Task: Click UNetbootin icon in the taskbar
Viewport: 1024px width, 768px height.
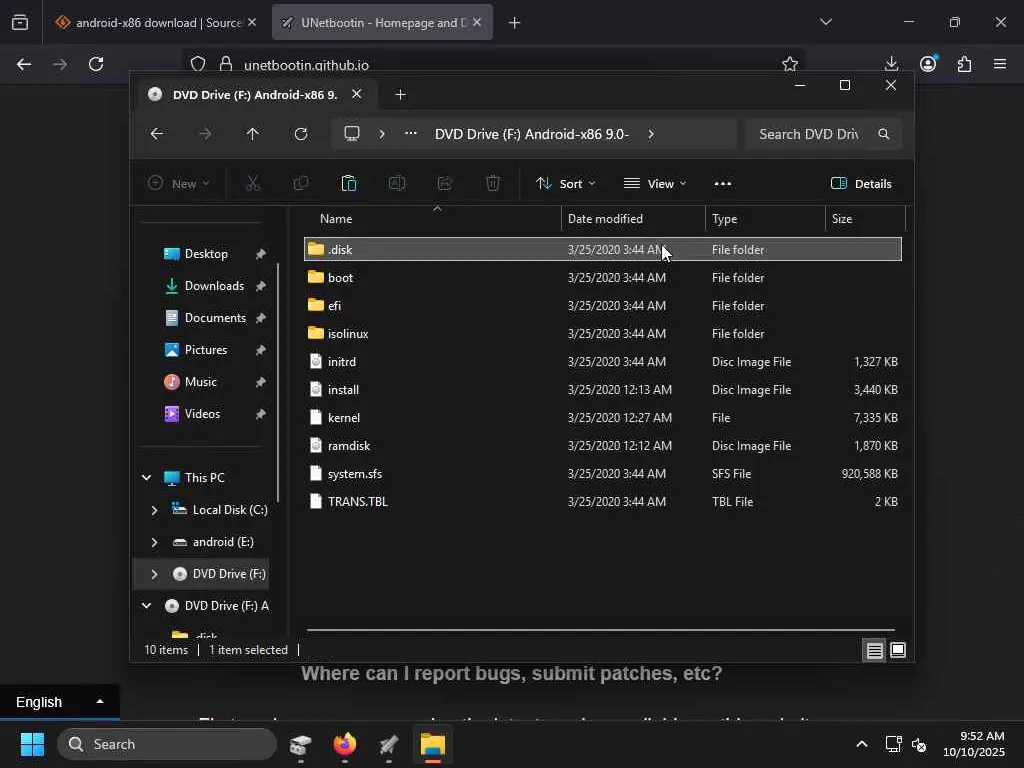Action: coord(389,744)
